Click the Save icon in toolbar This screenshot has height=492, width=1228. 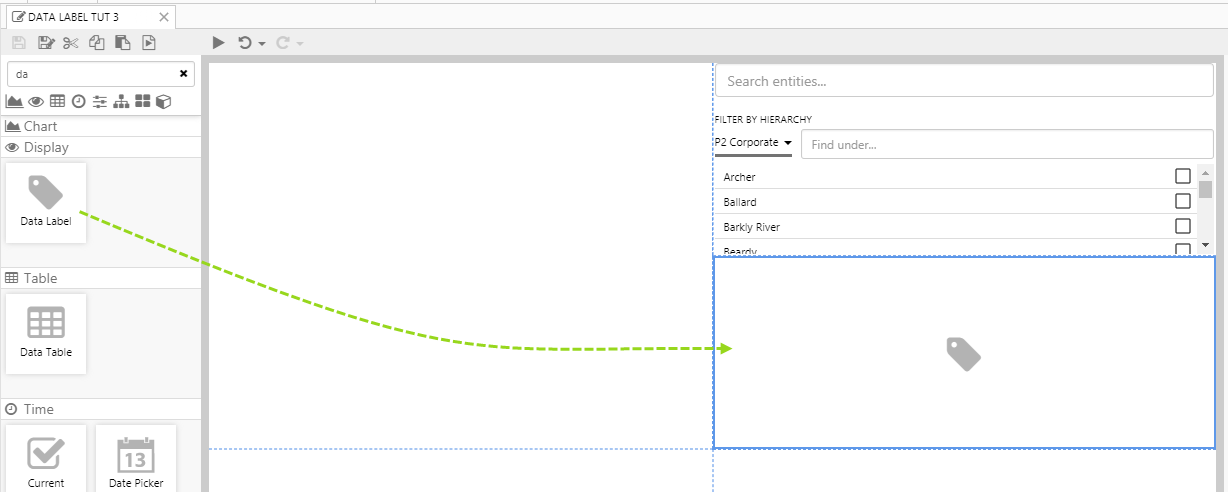18,42
